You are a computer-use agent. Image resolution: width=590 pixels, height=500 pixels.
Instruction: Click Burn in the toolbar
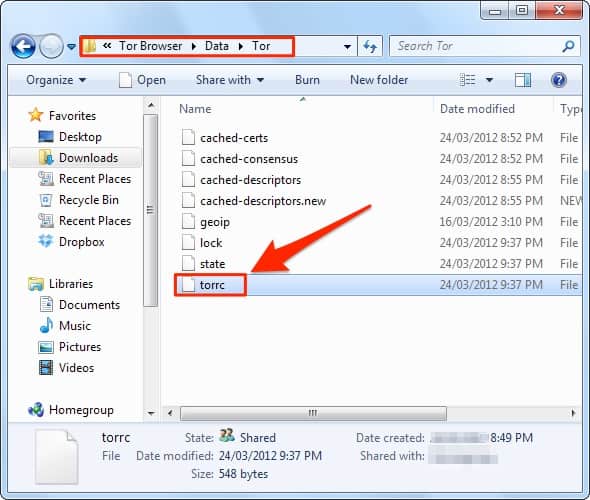point(307,80)
